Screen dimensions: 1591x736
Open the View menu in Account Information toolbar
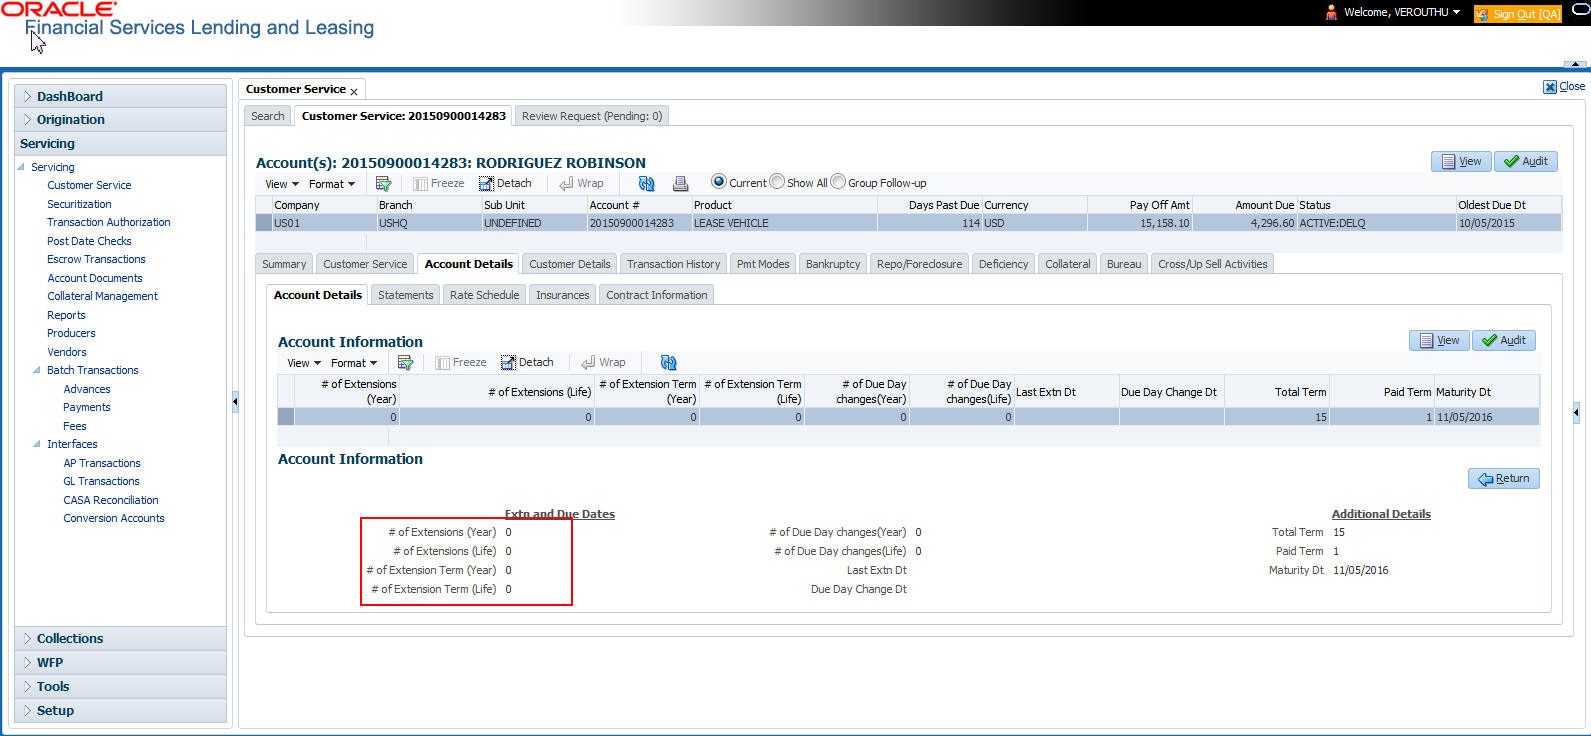tap(303, 363)
